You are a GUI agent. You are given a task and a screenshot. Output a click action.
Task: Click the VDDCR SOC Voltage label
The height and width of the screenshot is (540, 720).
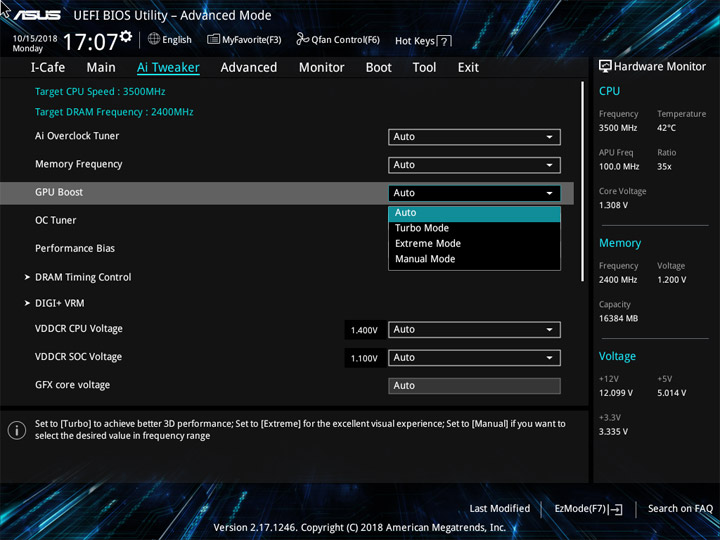(x=78, y=357)
